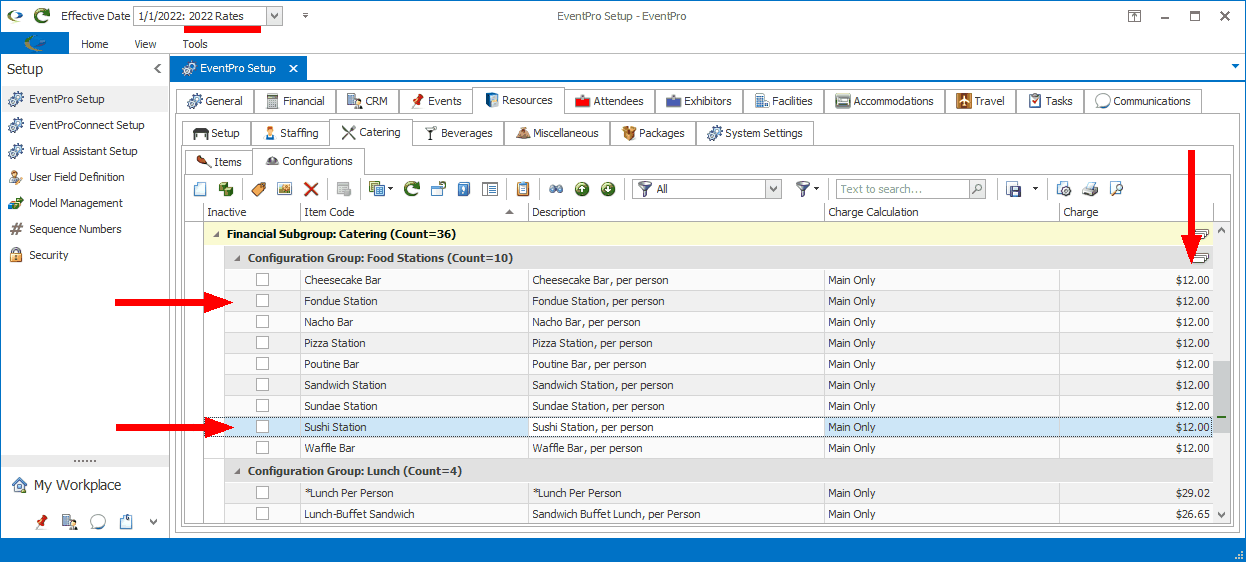Toggle Inactive checkbox for Cheesecake Bar
Image resolution: width=1246 pixels, height=562 pixels.
coord(262,280)
